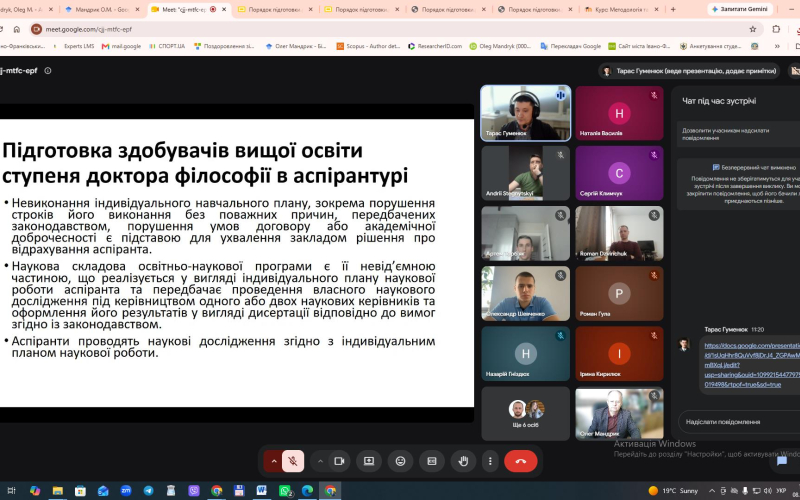The height and width of the screenshot is (500, 800).
Task: Select Наталія Василів participant tile
Action: (x=619, y=113)
